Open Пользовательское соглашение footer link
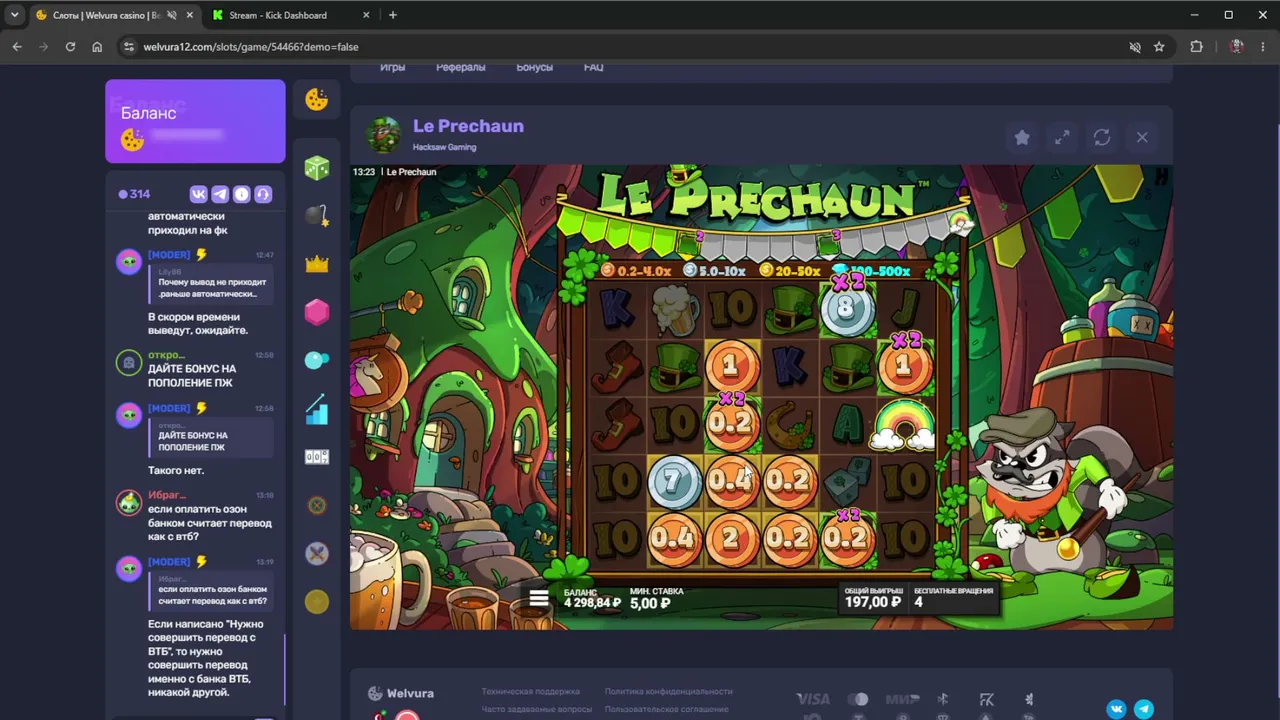 point(666,709)
